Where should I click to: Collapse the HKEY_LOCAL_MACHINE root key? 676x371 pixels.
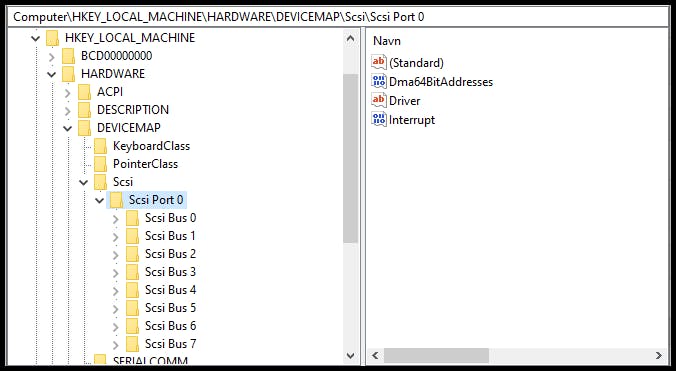coord(36,38)
